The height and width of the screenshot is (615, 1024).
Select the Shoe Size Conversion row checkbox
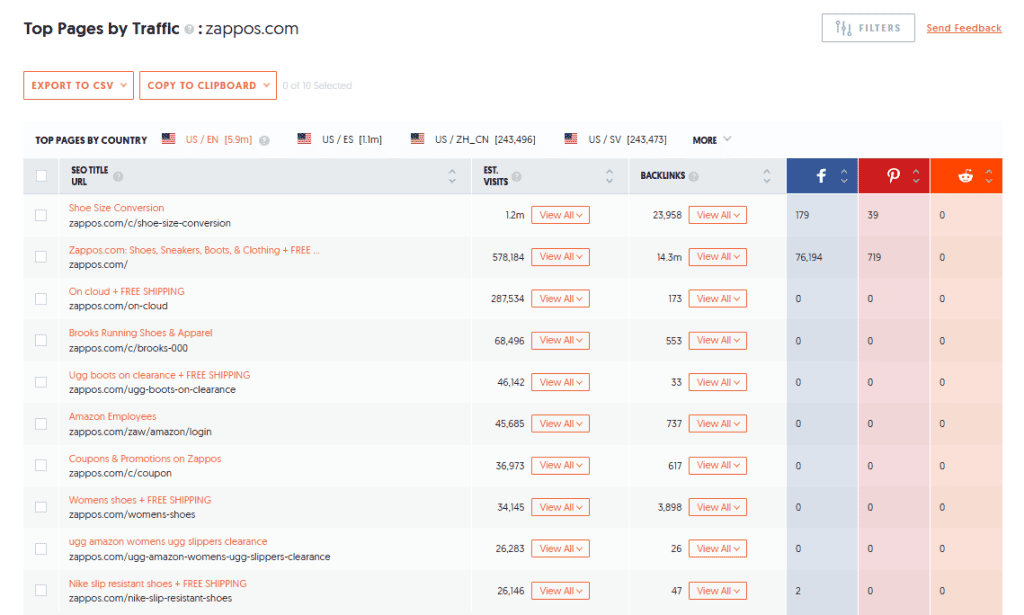tap(41, 215)
